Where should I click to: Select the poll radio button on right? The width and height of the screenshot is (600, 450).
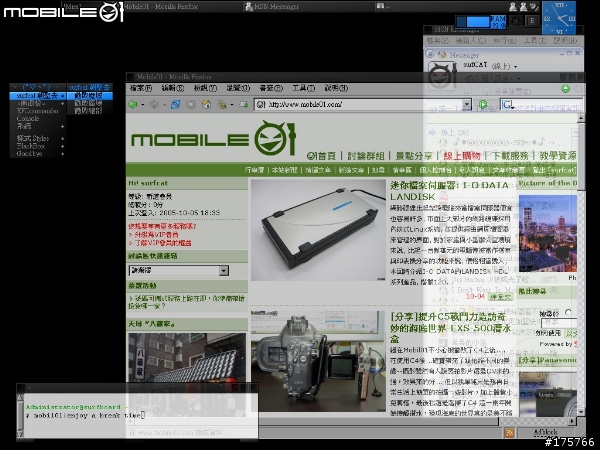(568, 313)
